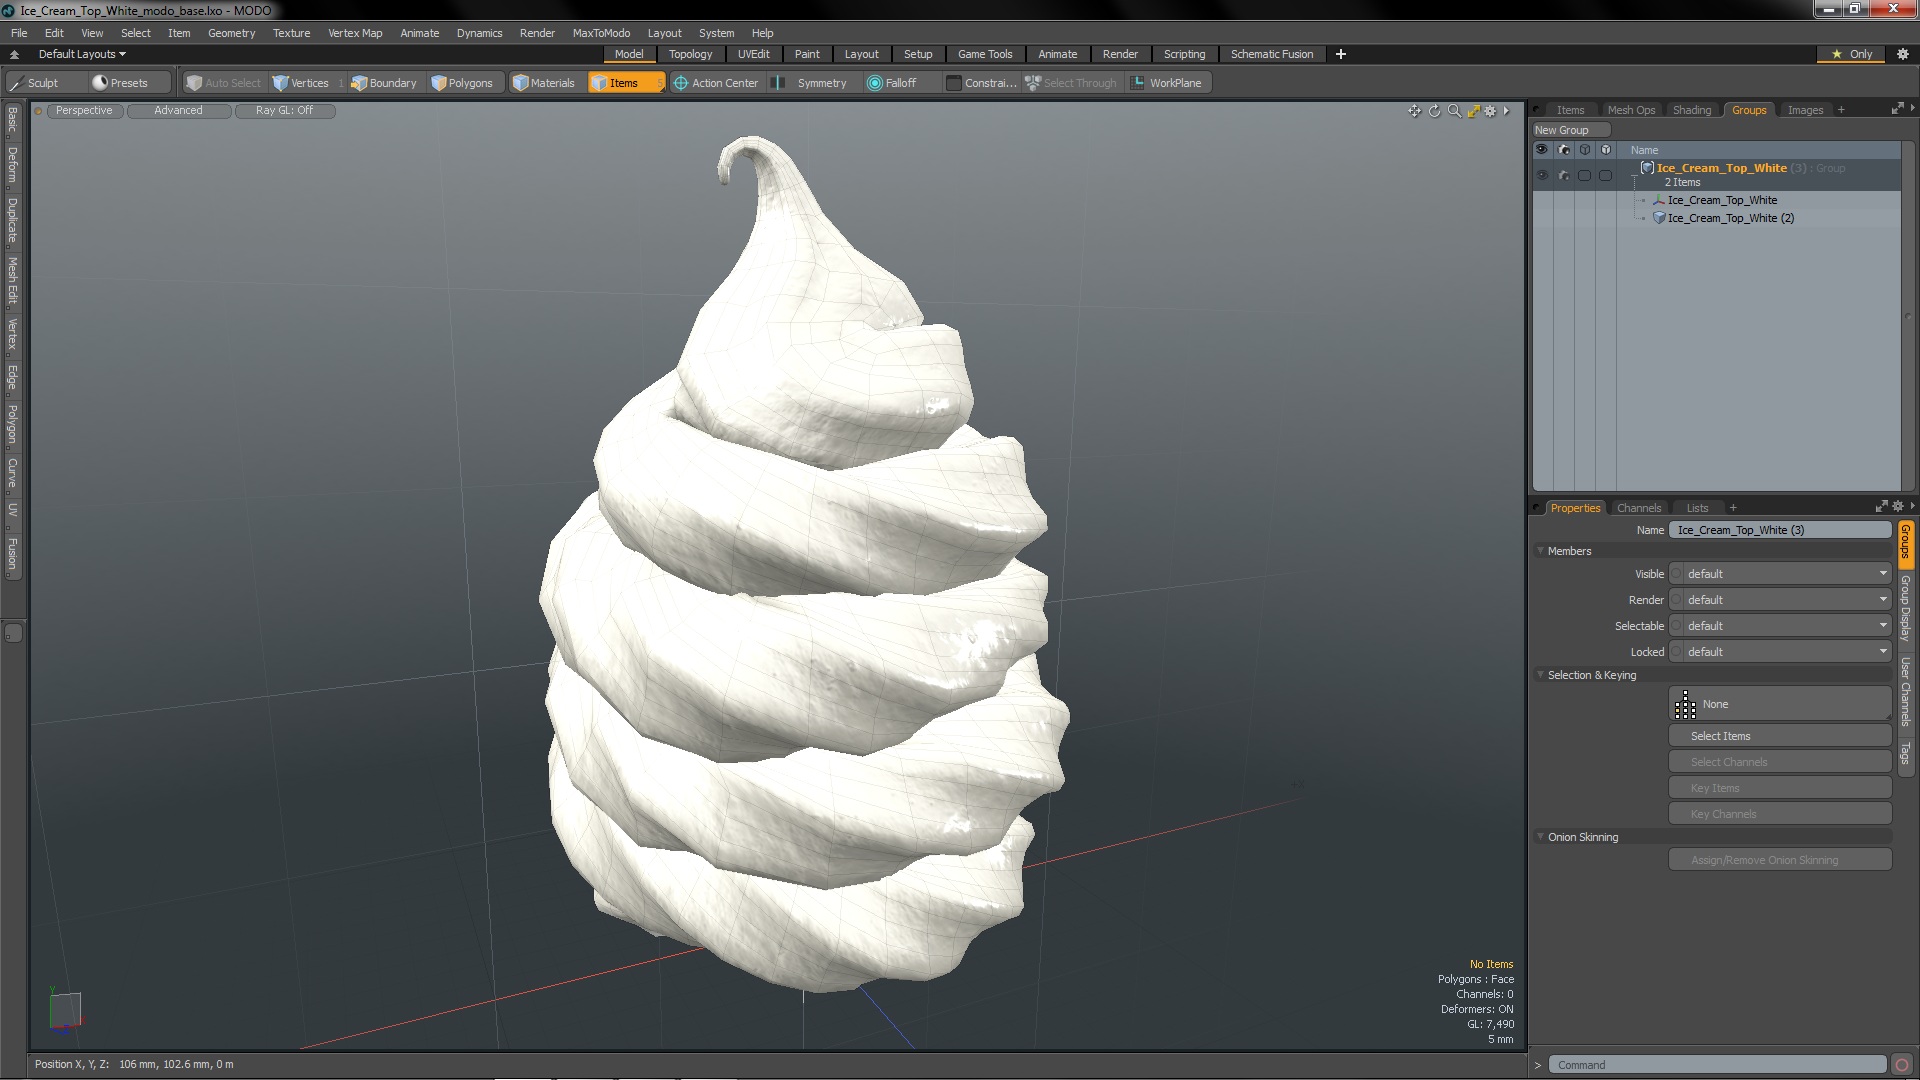Open the Locked dropdown

[x=1787, y=652]
